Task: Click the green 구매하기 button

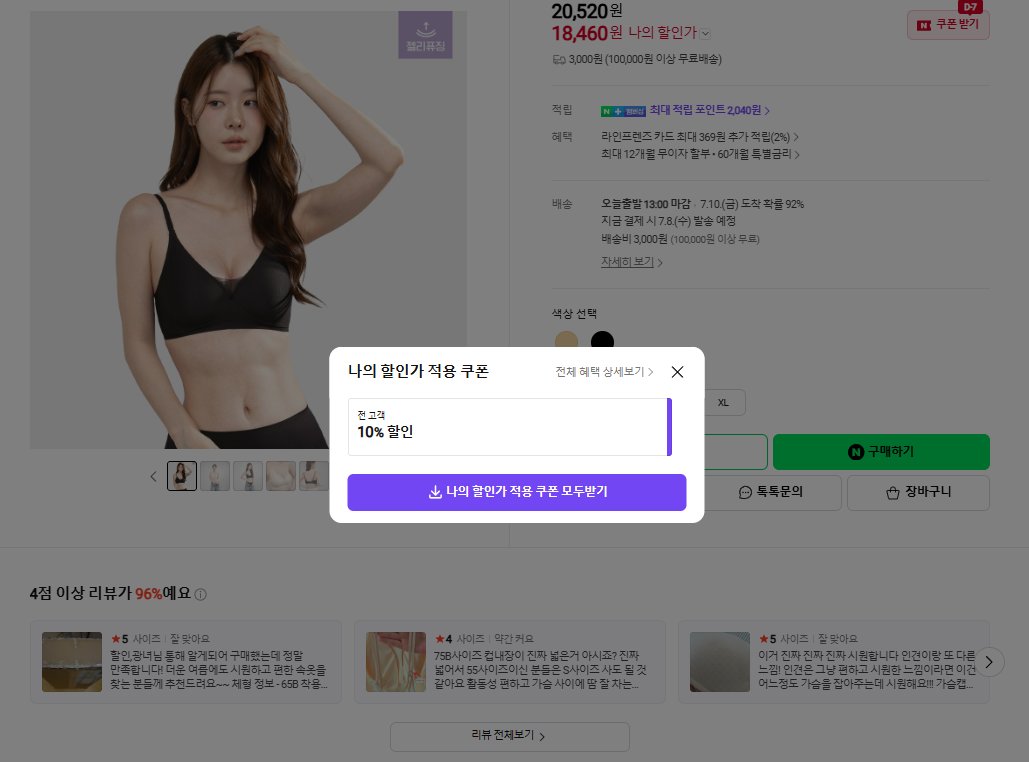Action: (x=881, y=452)
